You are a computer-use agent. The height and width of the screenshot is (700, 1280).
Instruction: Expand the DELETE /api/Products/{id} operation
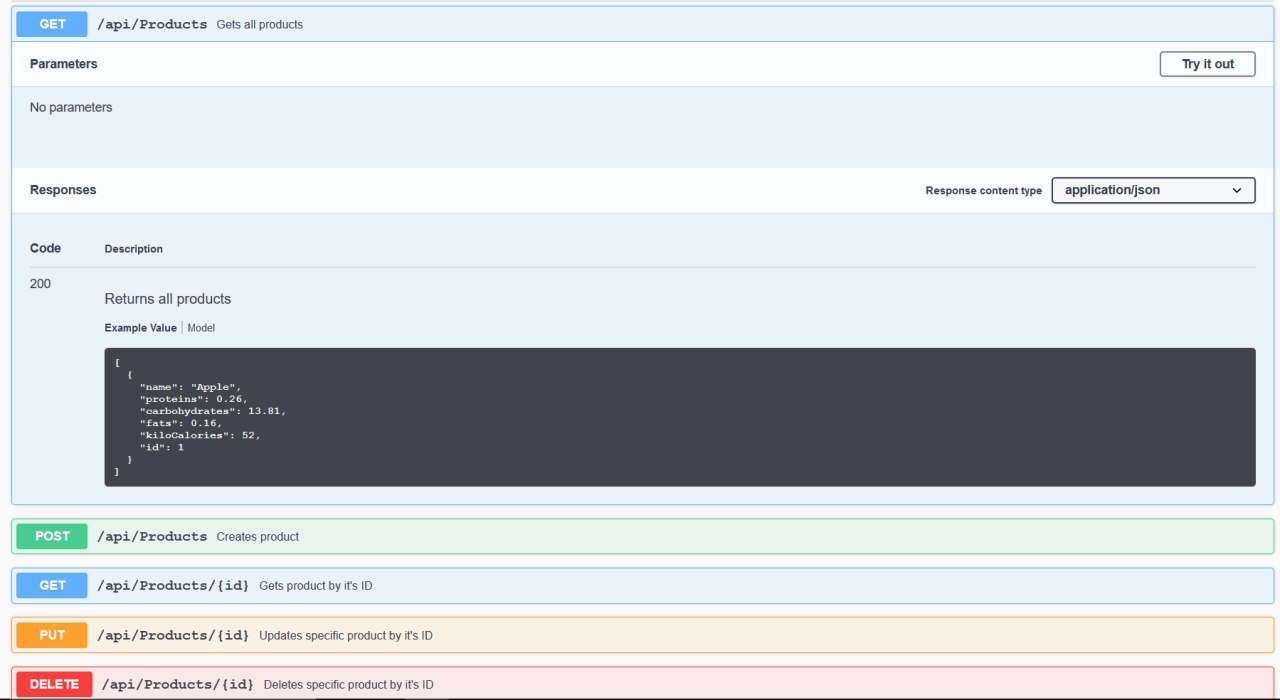pyautogui.click(x=643, y=684)
